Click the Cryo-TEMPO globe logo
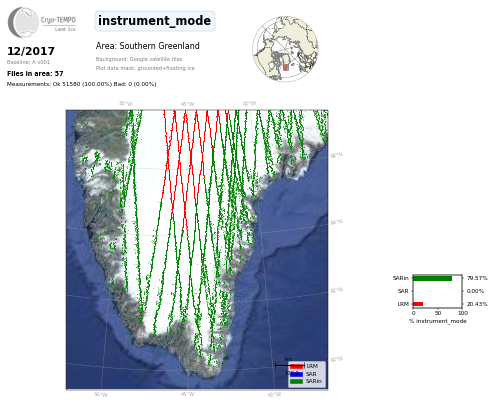This screenshot has width=492, height=410. pos(23,22)
